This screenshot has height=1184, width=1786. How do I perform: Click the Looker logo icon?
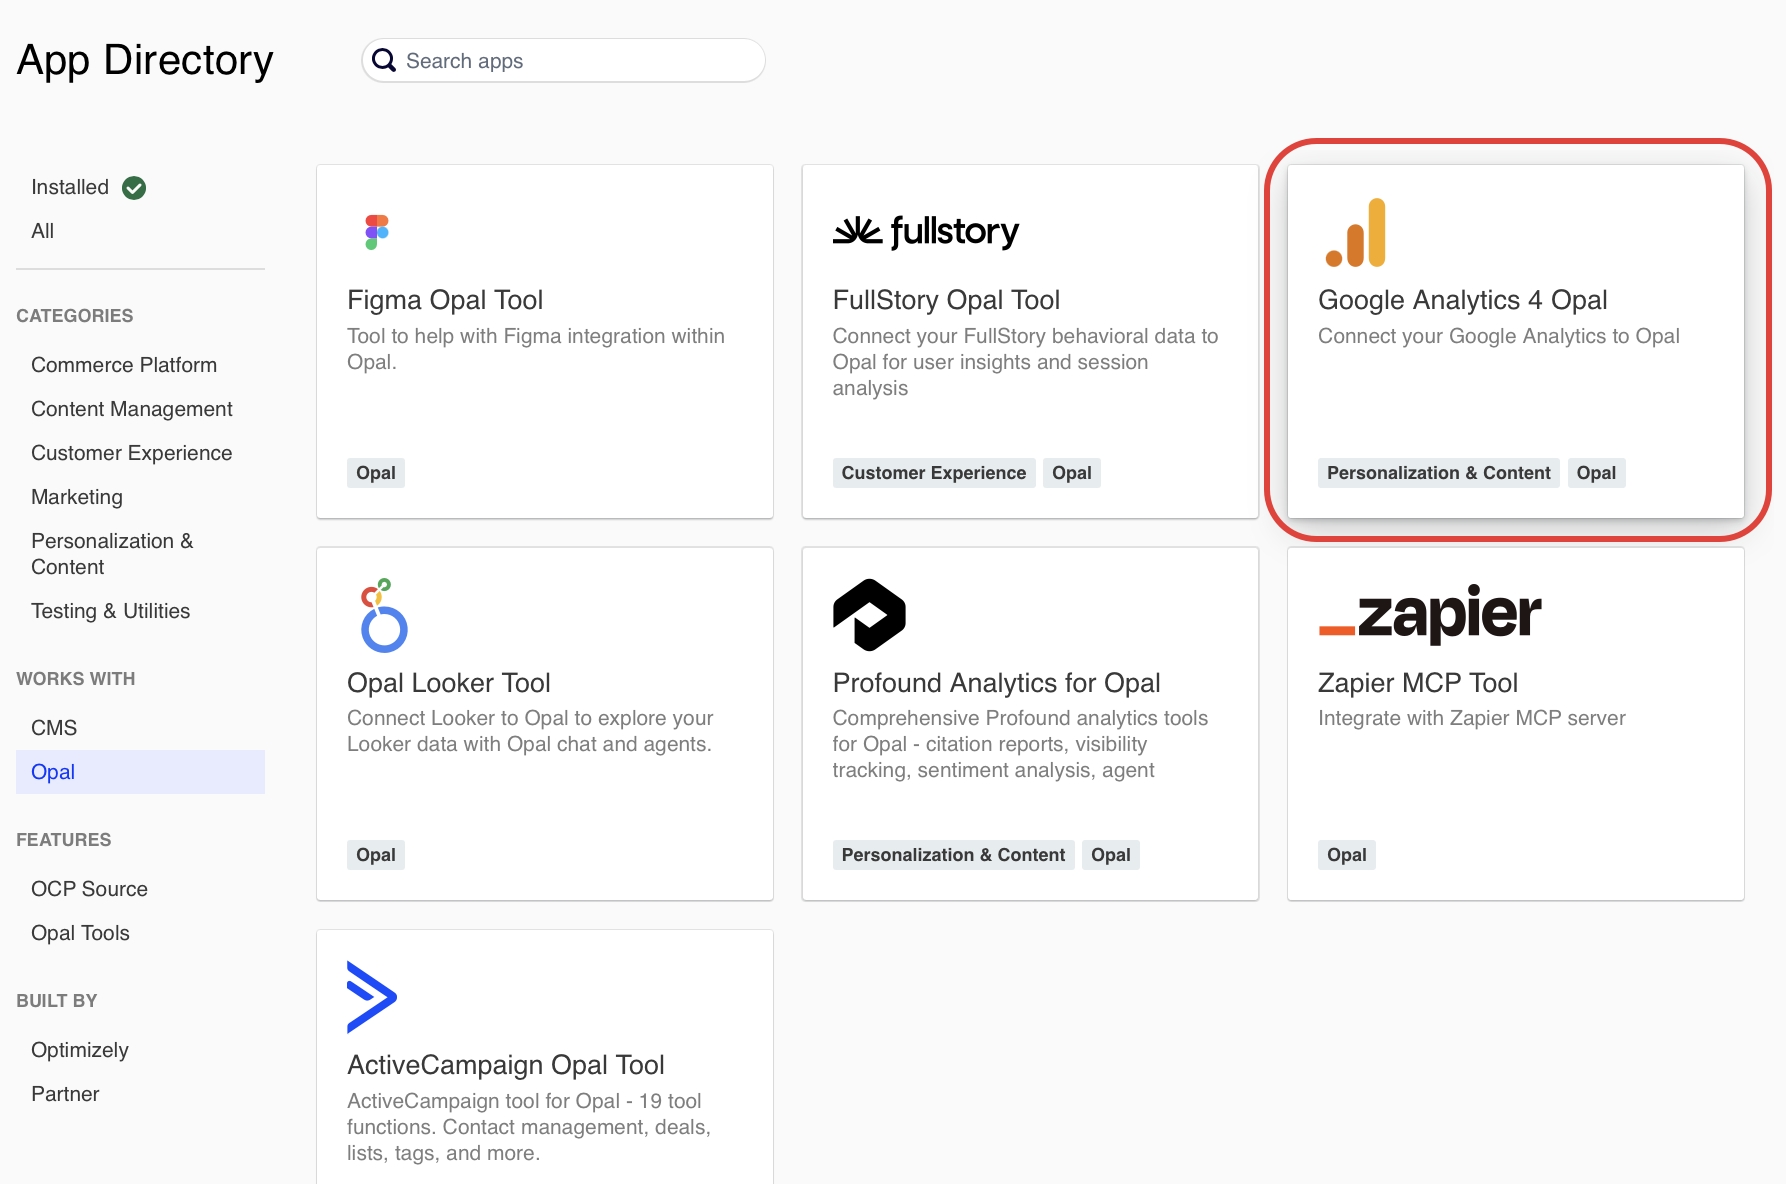click(x=383, y=616)
